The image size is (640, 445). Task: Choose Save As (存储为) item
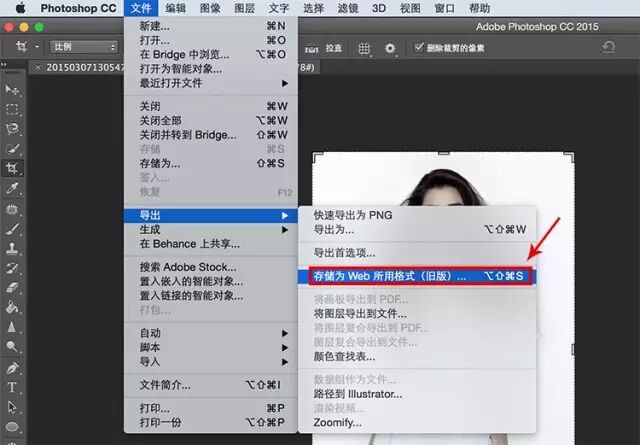(x=211, y=163)
